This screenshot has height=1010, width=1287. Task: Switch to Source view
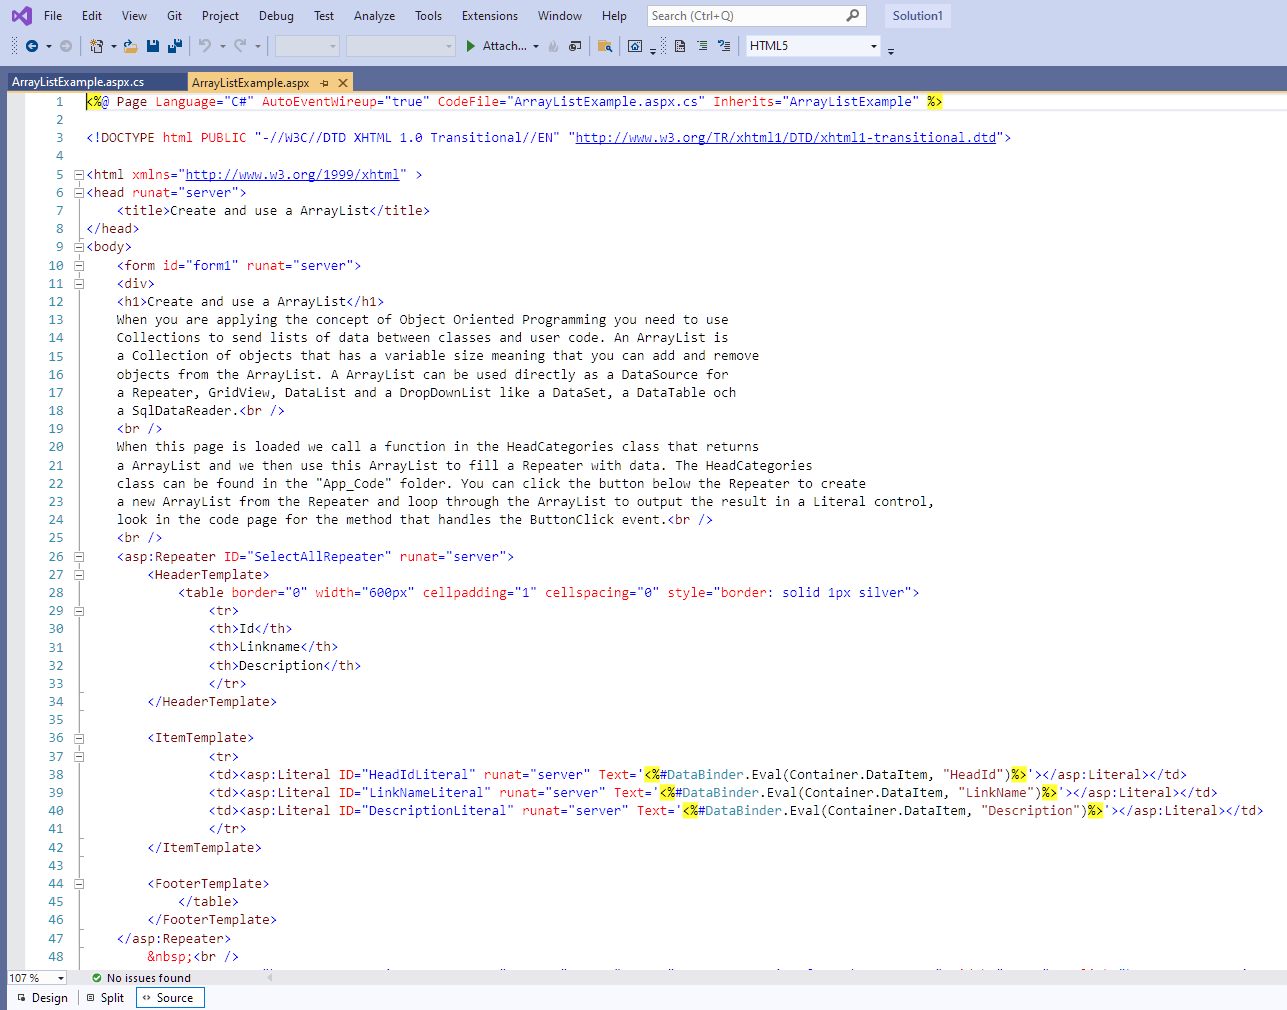click(x=170, y=998)
